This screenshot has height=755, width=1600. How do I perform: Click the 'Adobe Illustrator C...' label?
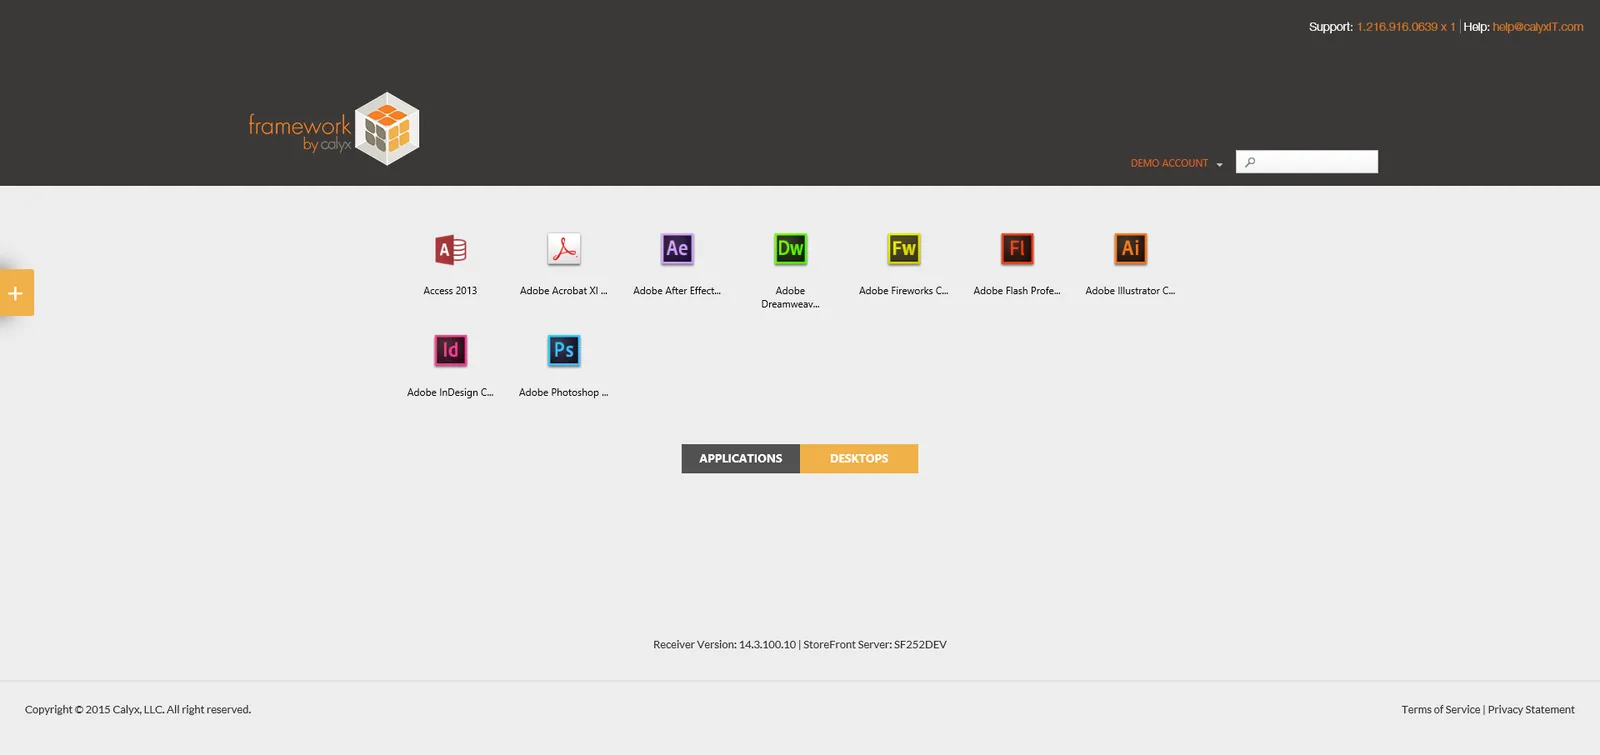[1130, 291]
